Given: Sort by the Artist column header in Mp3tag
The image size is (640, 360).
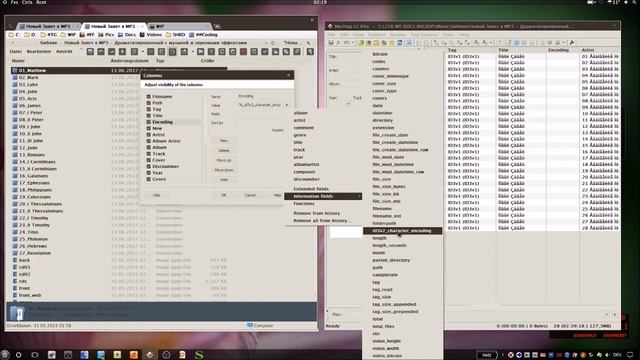Looking at the screenshot, I should click(588, 50).
